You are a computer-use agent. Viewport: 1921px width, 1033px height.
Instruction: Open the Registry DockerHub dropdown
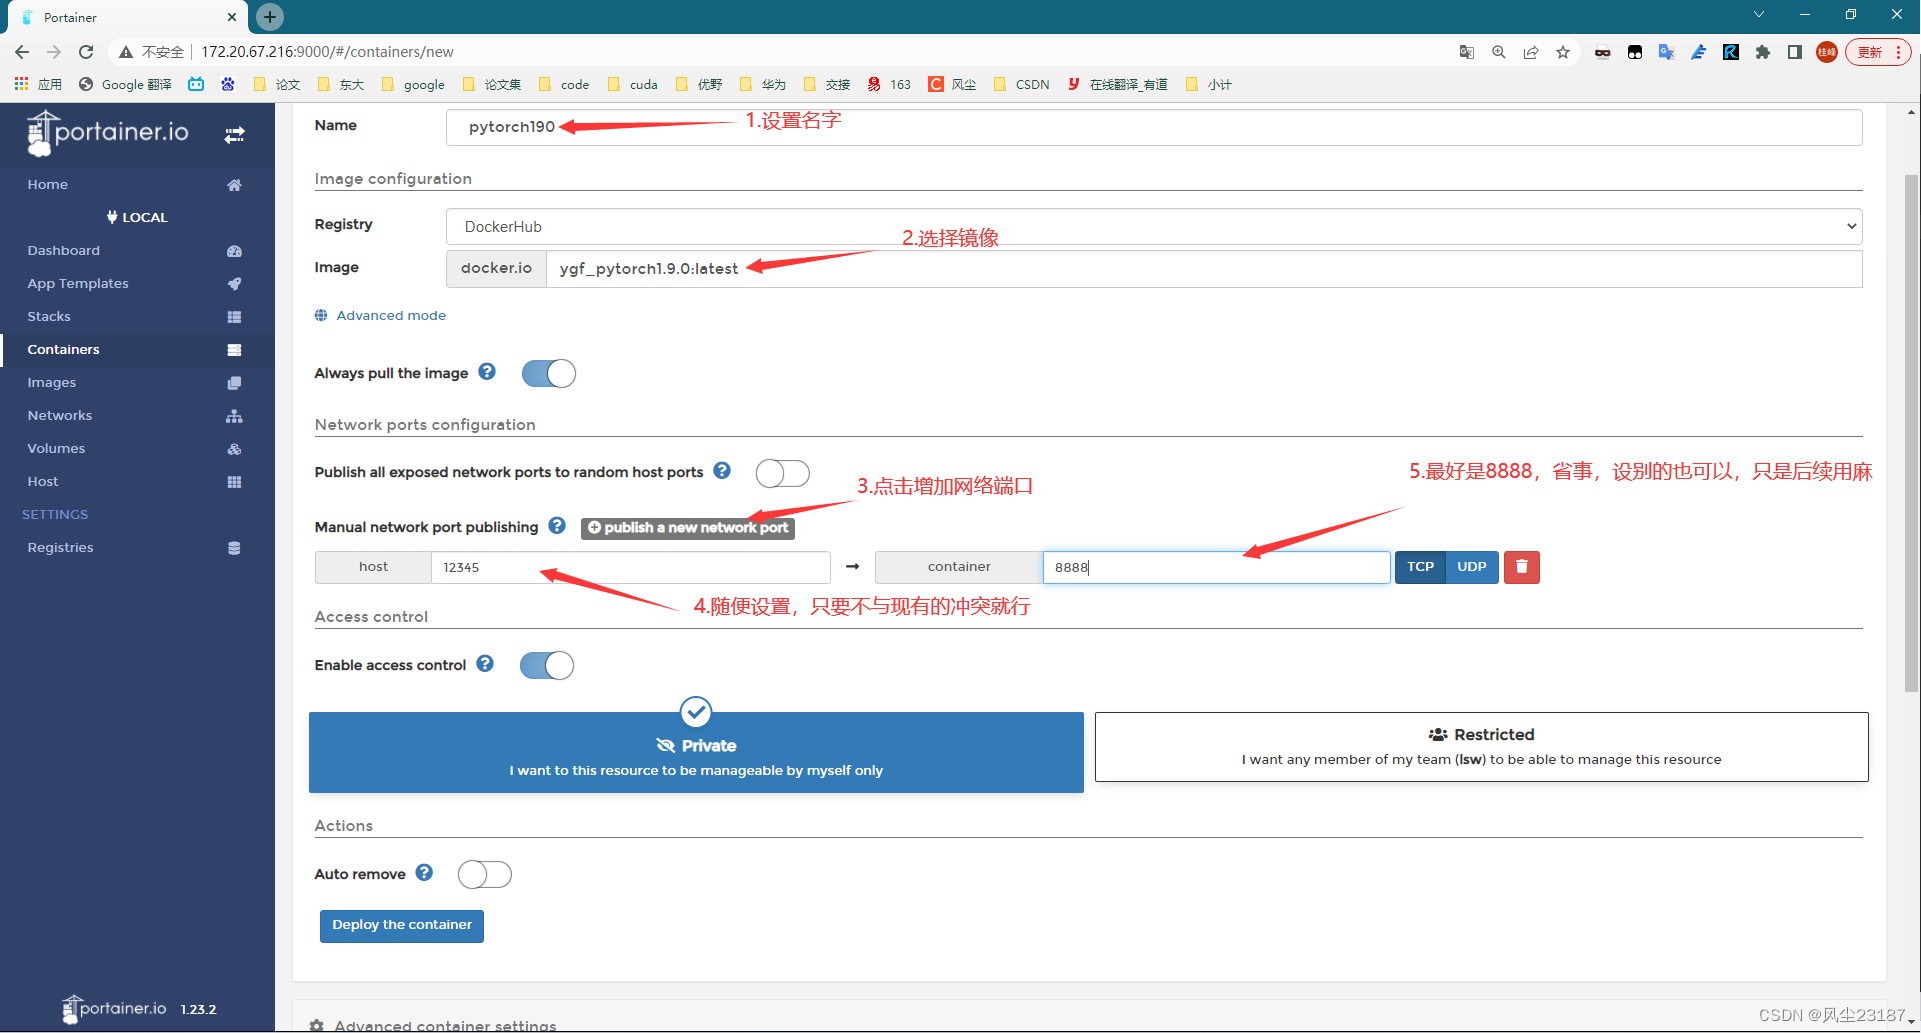click(1154, 227)
